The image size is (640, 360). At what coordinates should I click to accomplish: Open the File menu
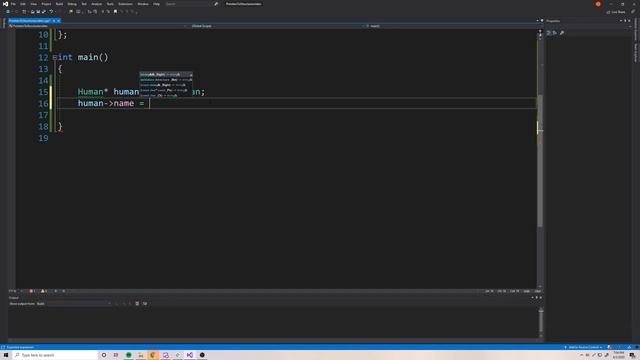pyautogui.click(x=13, y=4)
